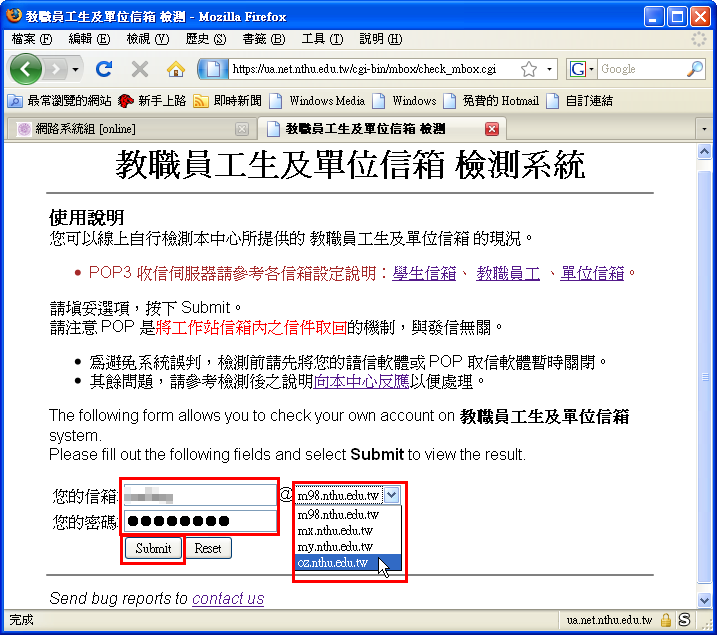
Task: Click the Stop loading X icon
Action: point(140,69)
